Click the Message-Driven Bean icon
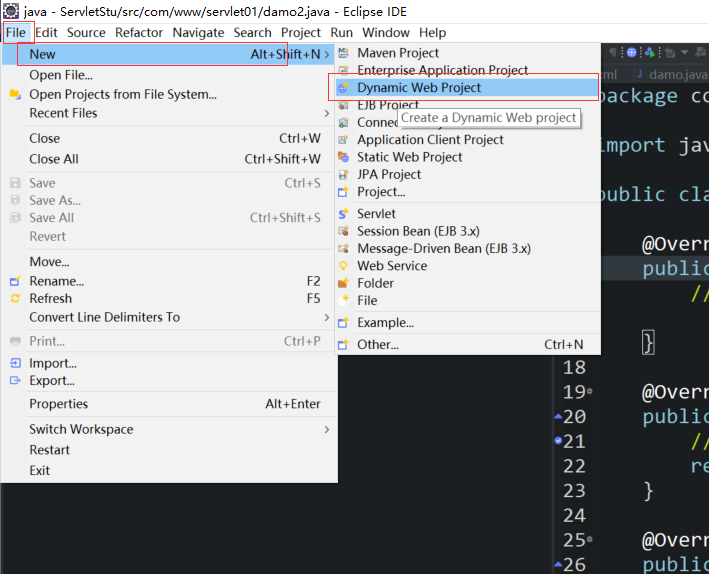Viewport: 709px width, 574px height. (x=344, y=248)
